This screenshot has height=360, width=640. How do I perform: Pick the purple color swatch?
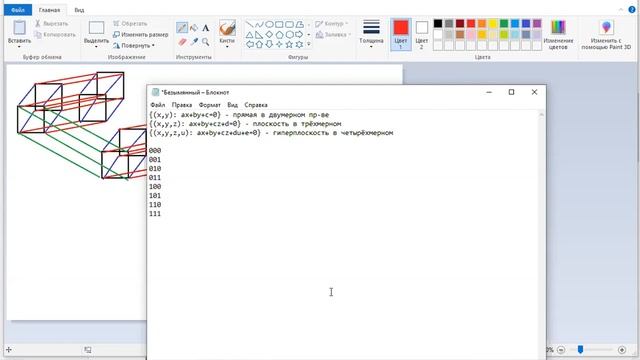(537, 24)
